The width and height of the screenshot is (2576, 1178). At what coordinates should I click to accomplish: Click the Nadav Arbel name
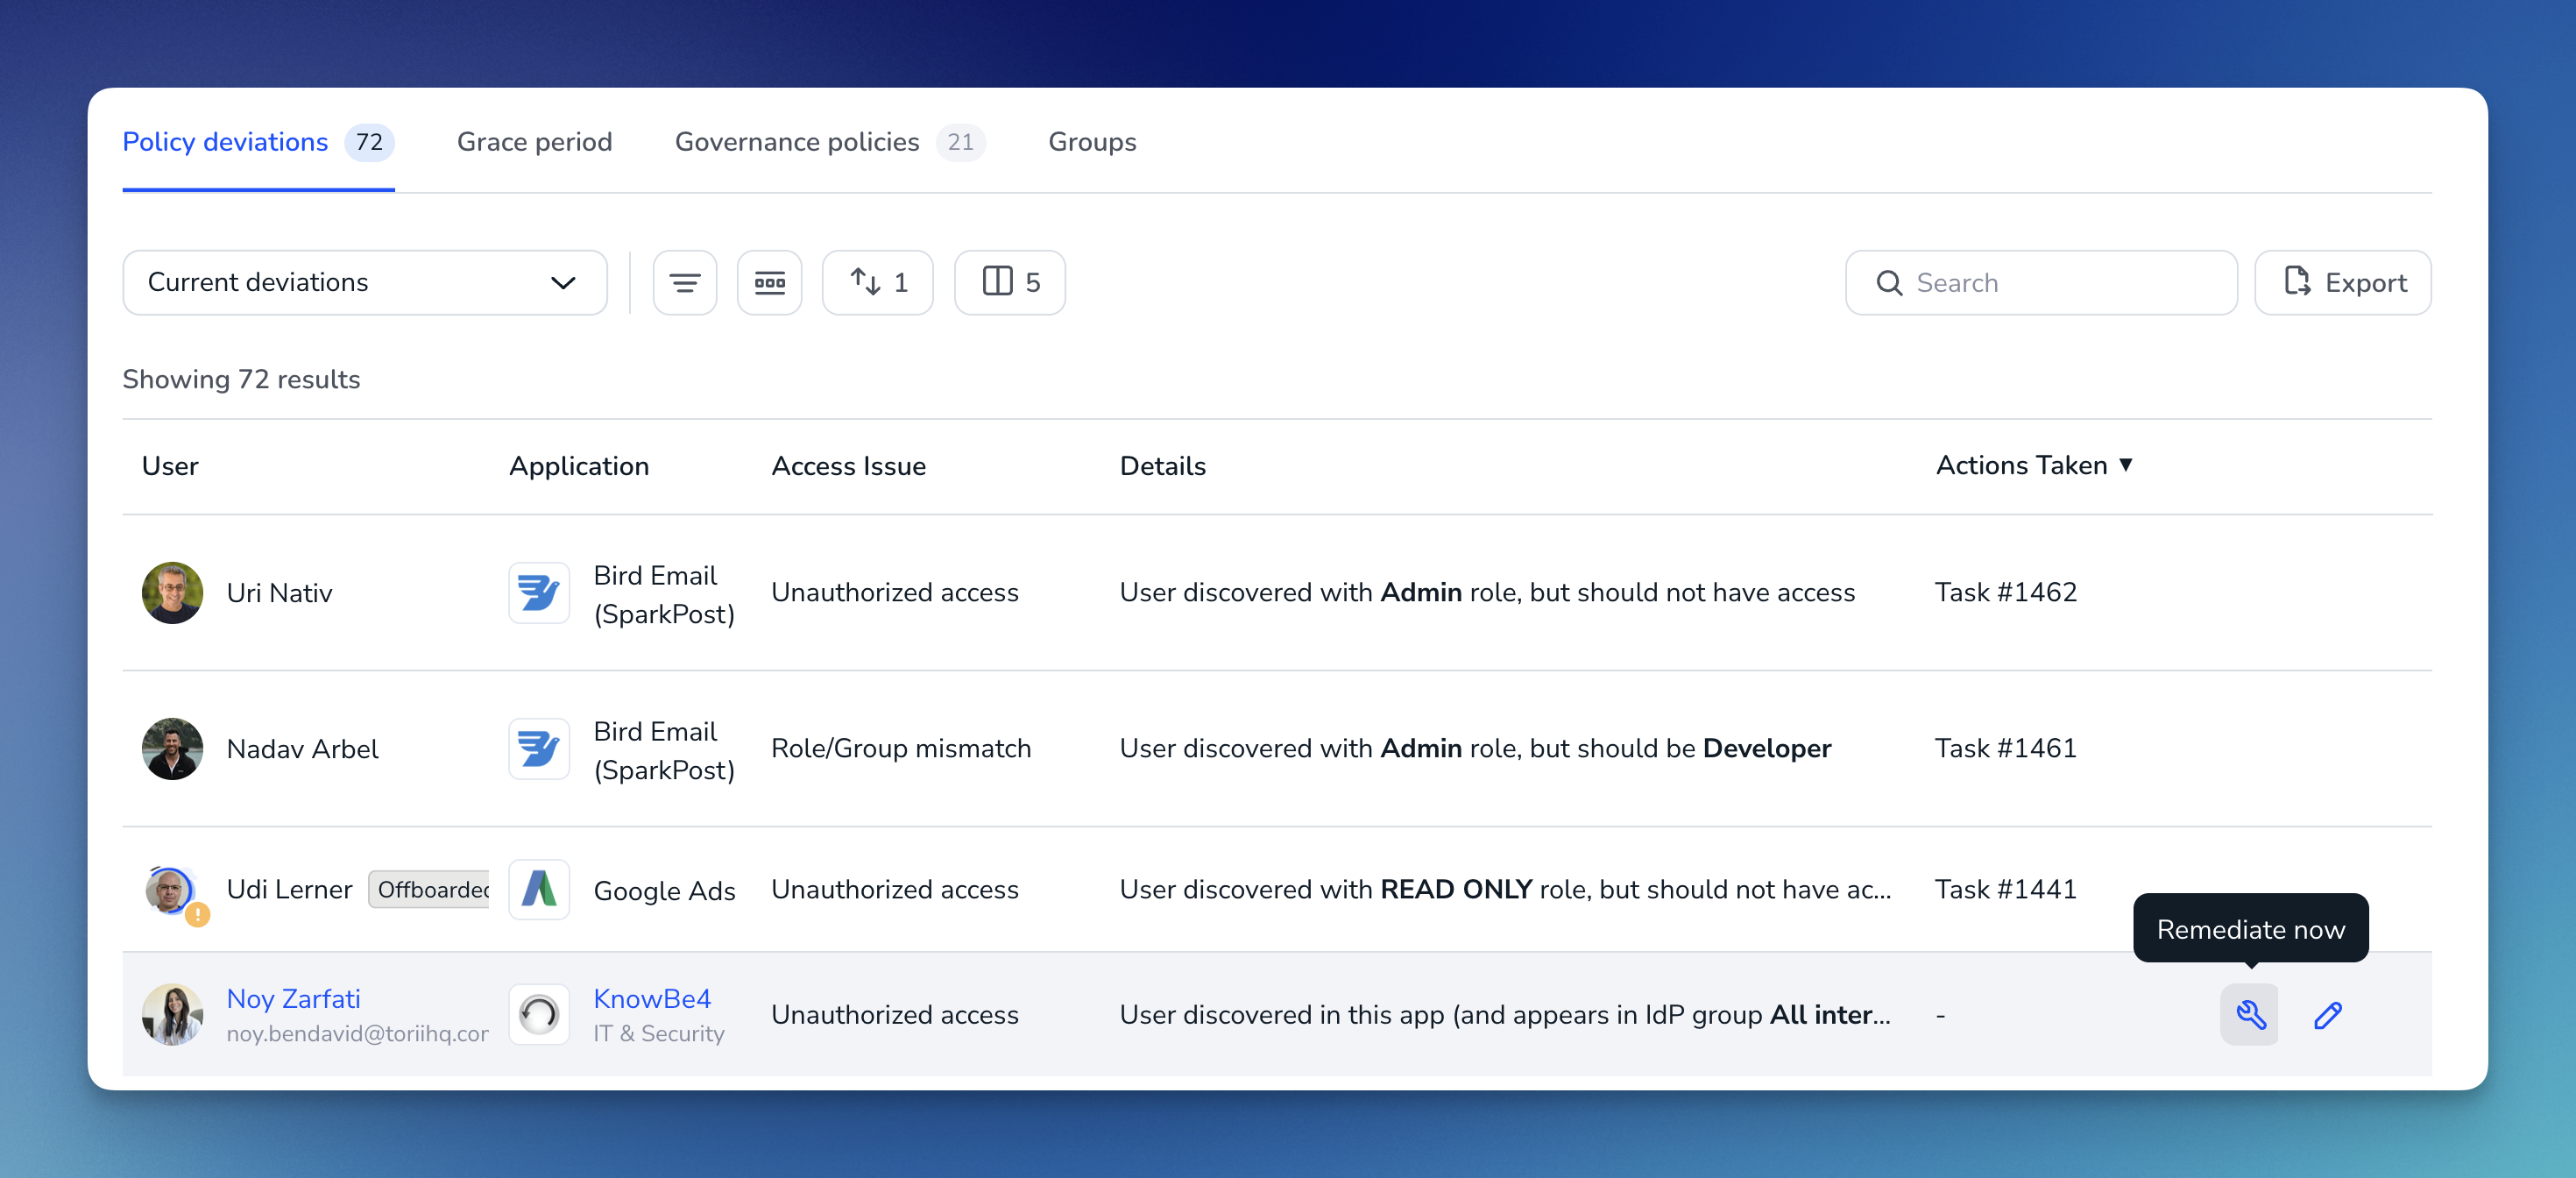(302, 749)
